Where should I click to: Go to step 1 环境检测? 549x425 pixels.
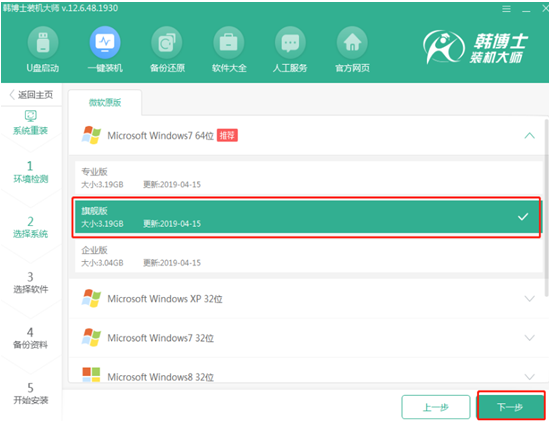[x=30, y=172]
